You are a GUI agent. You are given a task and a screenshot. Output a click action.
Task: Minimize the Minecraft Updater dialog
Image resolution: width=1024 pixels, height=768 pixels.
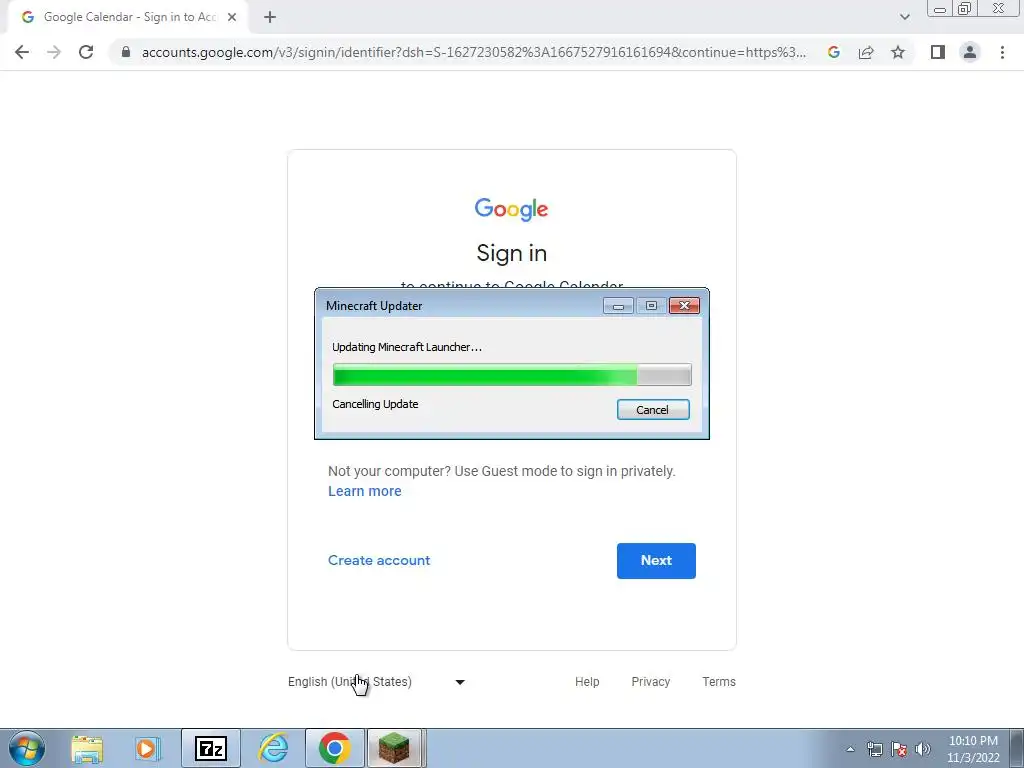pos(618,306)
